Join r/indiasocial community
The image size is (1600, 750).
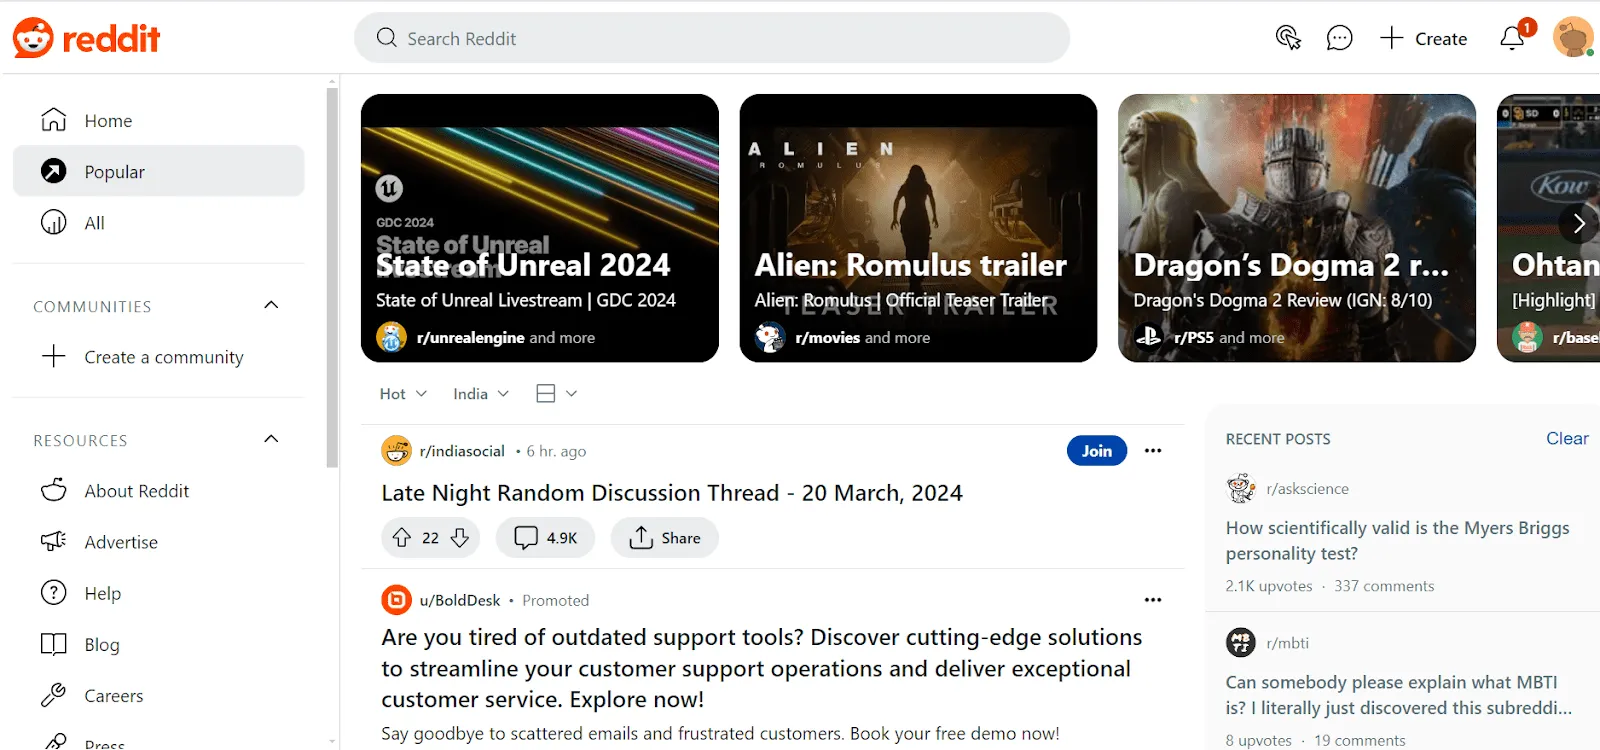pyautogui.click(x=1096, y=451)
